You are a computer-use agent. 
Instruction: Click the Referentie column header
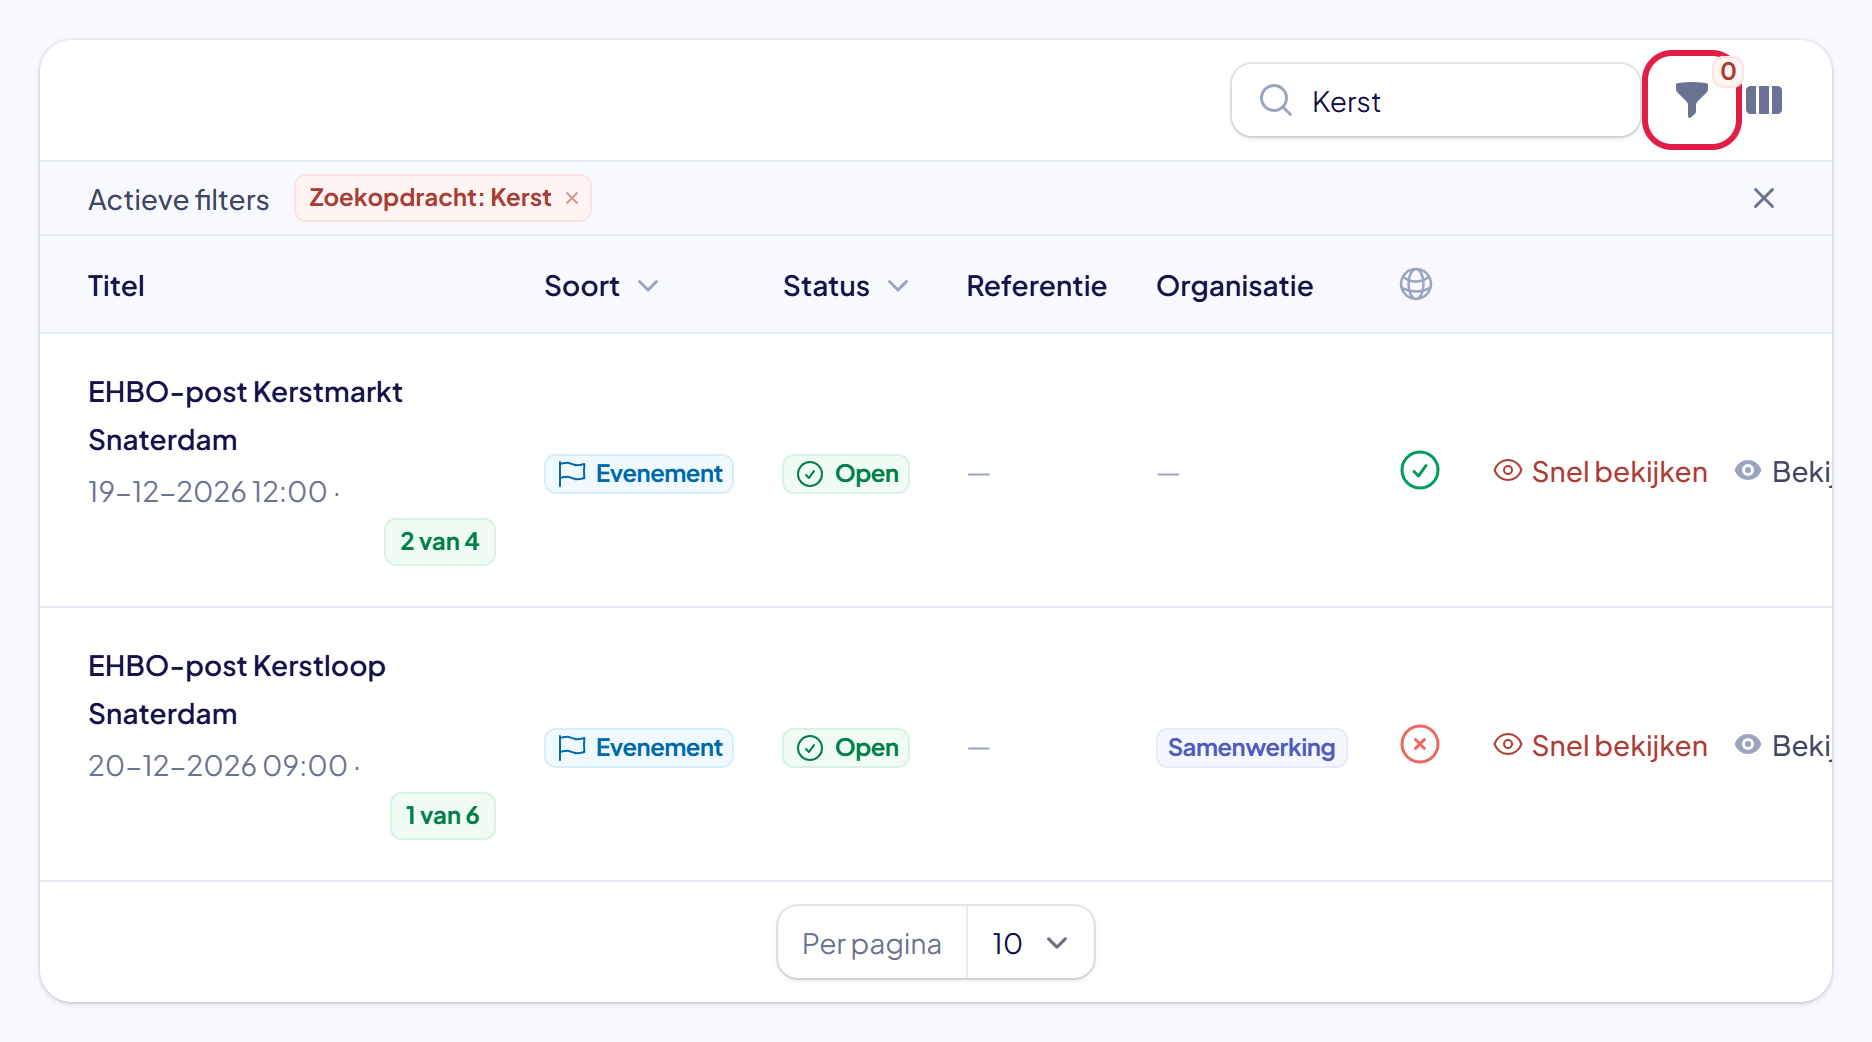tap(1036, 286)
